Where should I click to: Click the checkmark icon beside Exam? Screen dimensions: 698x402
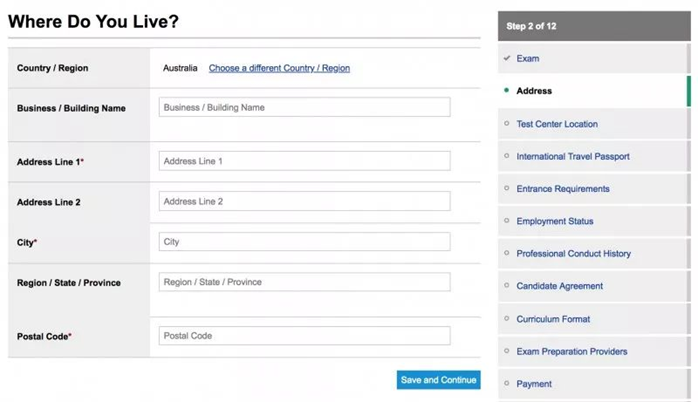[x=507, y=59]
